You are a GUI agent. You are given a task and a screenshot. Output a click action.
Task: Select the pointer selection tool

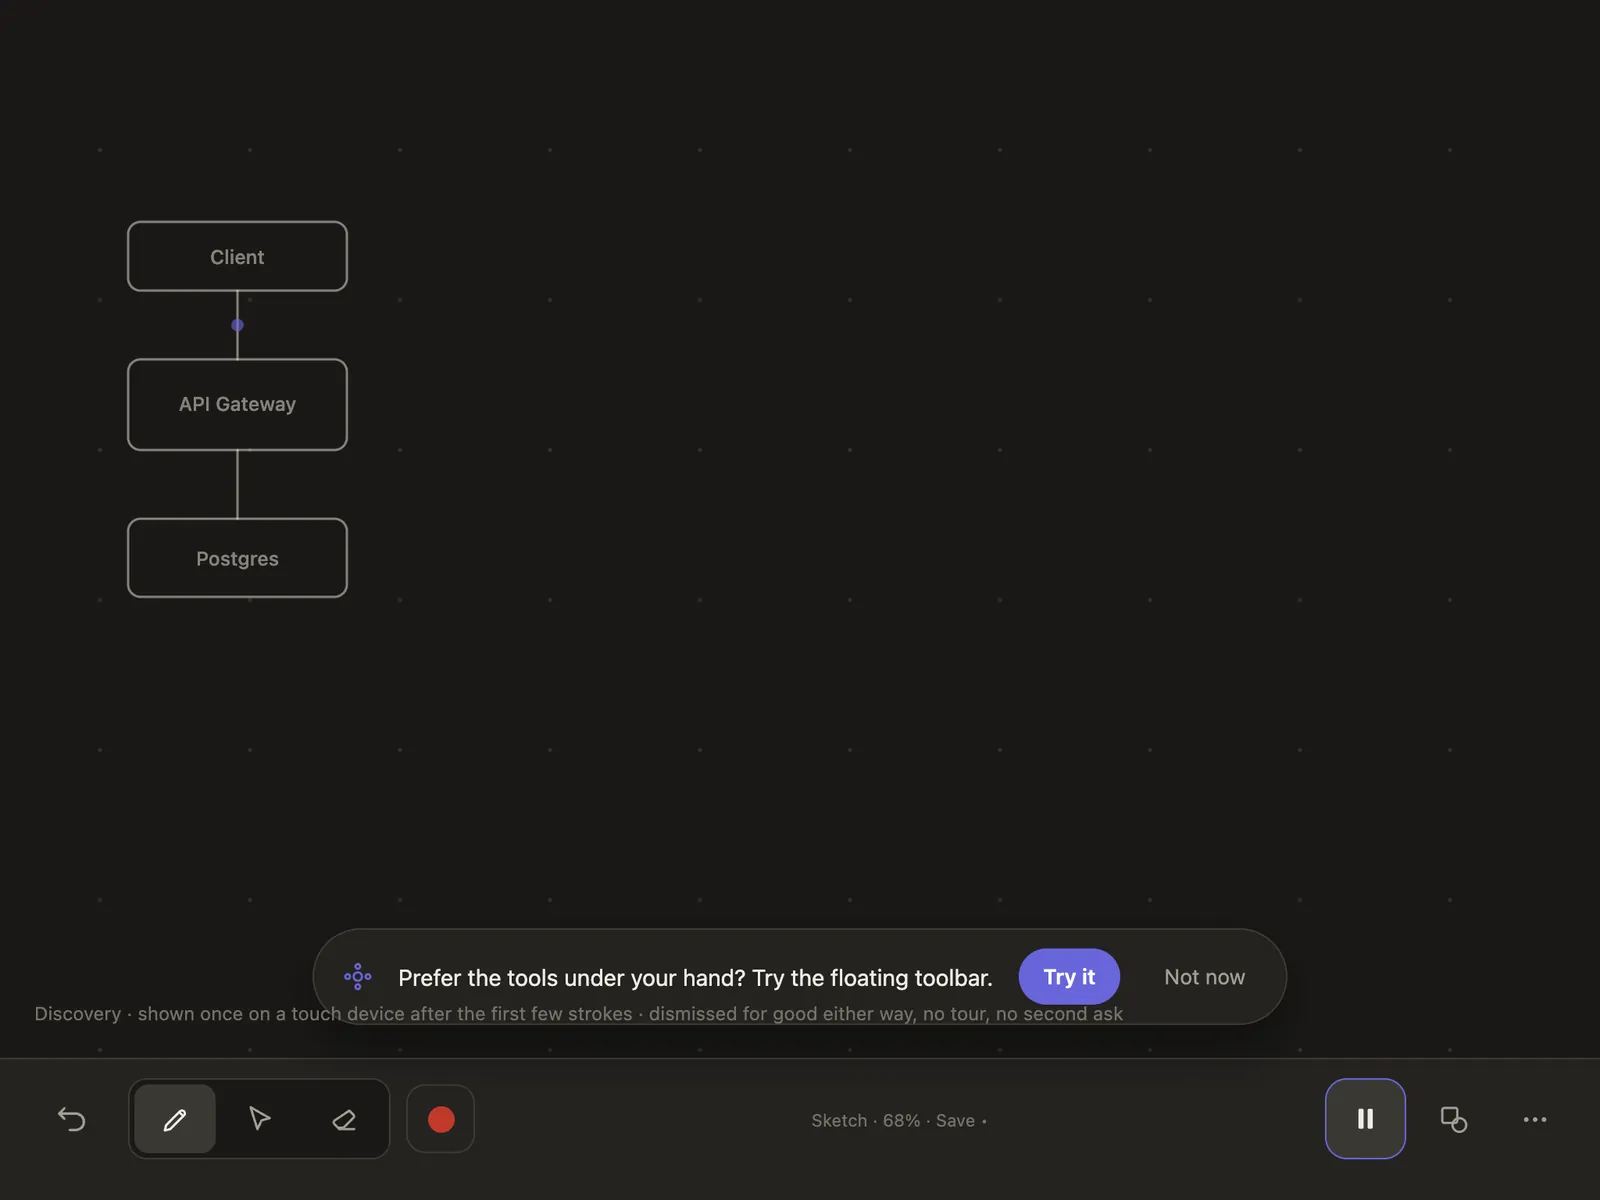259,1119
